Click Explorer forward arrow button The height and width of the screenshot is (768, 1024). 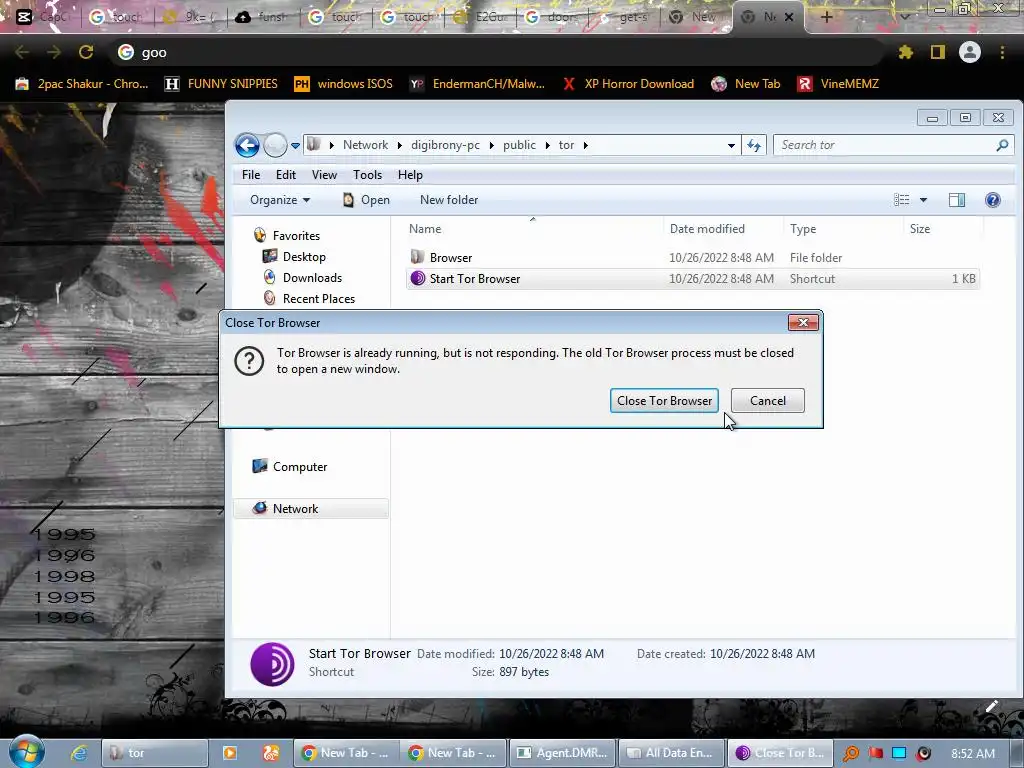tap(275, 145)
